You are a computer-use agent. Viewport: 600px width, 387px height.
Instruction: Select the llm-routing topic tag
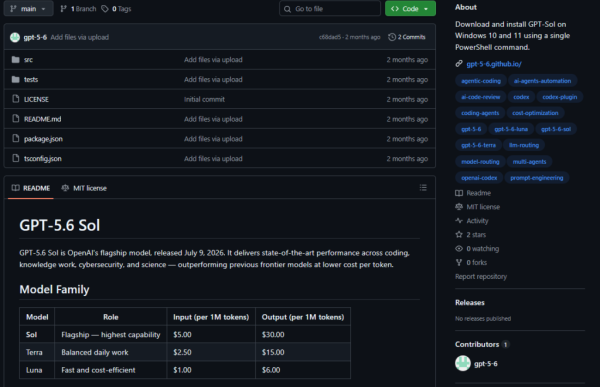524,145
